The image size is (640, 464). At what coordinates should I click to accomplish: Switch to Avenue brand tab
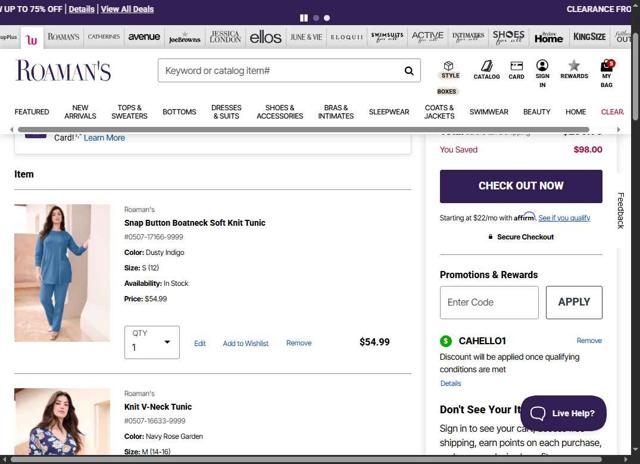click(144, 37)
